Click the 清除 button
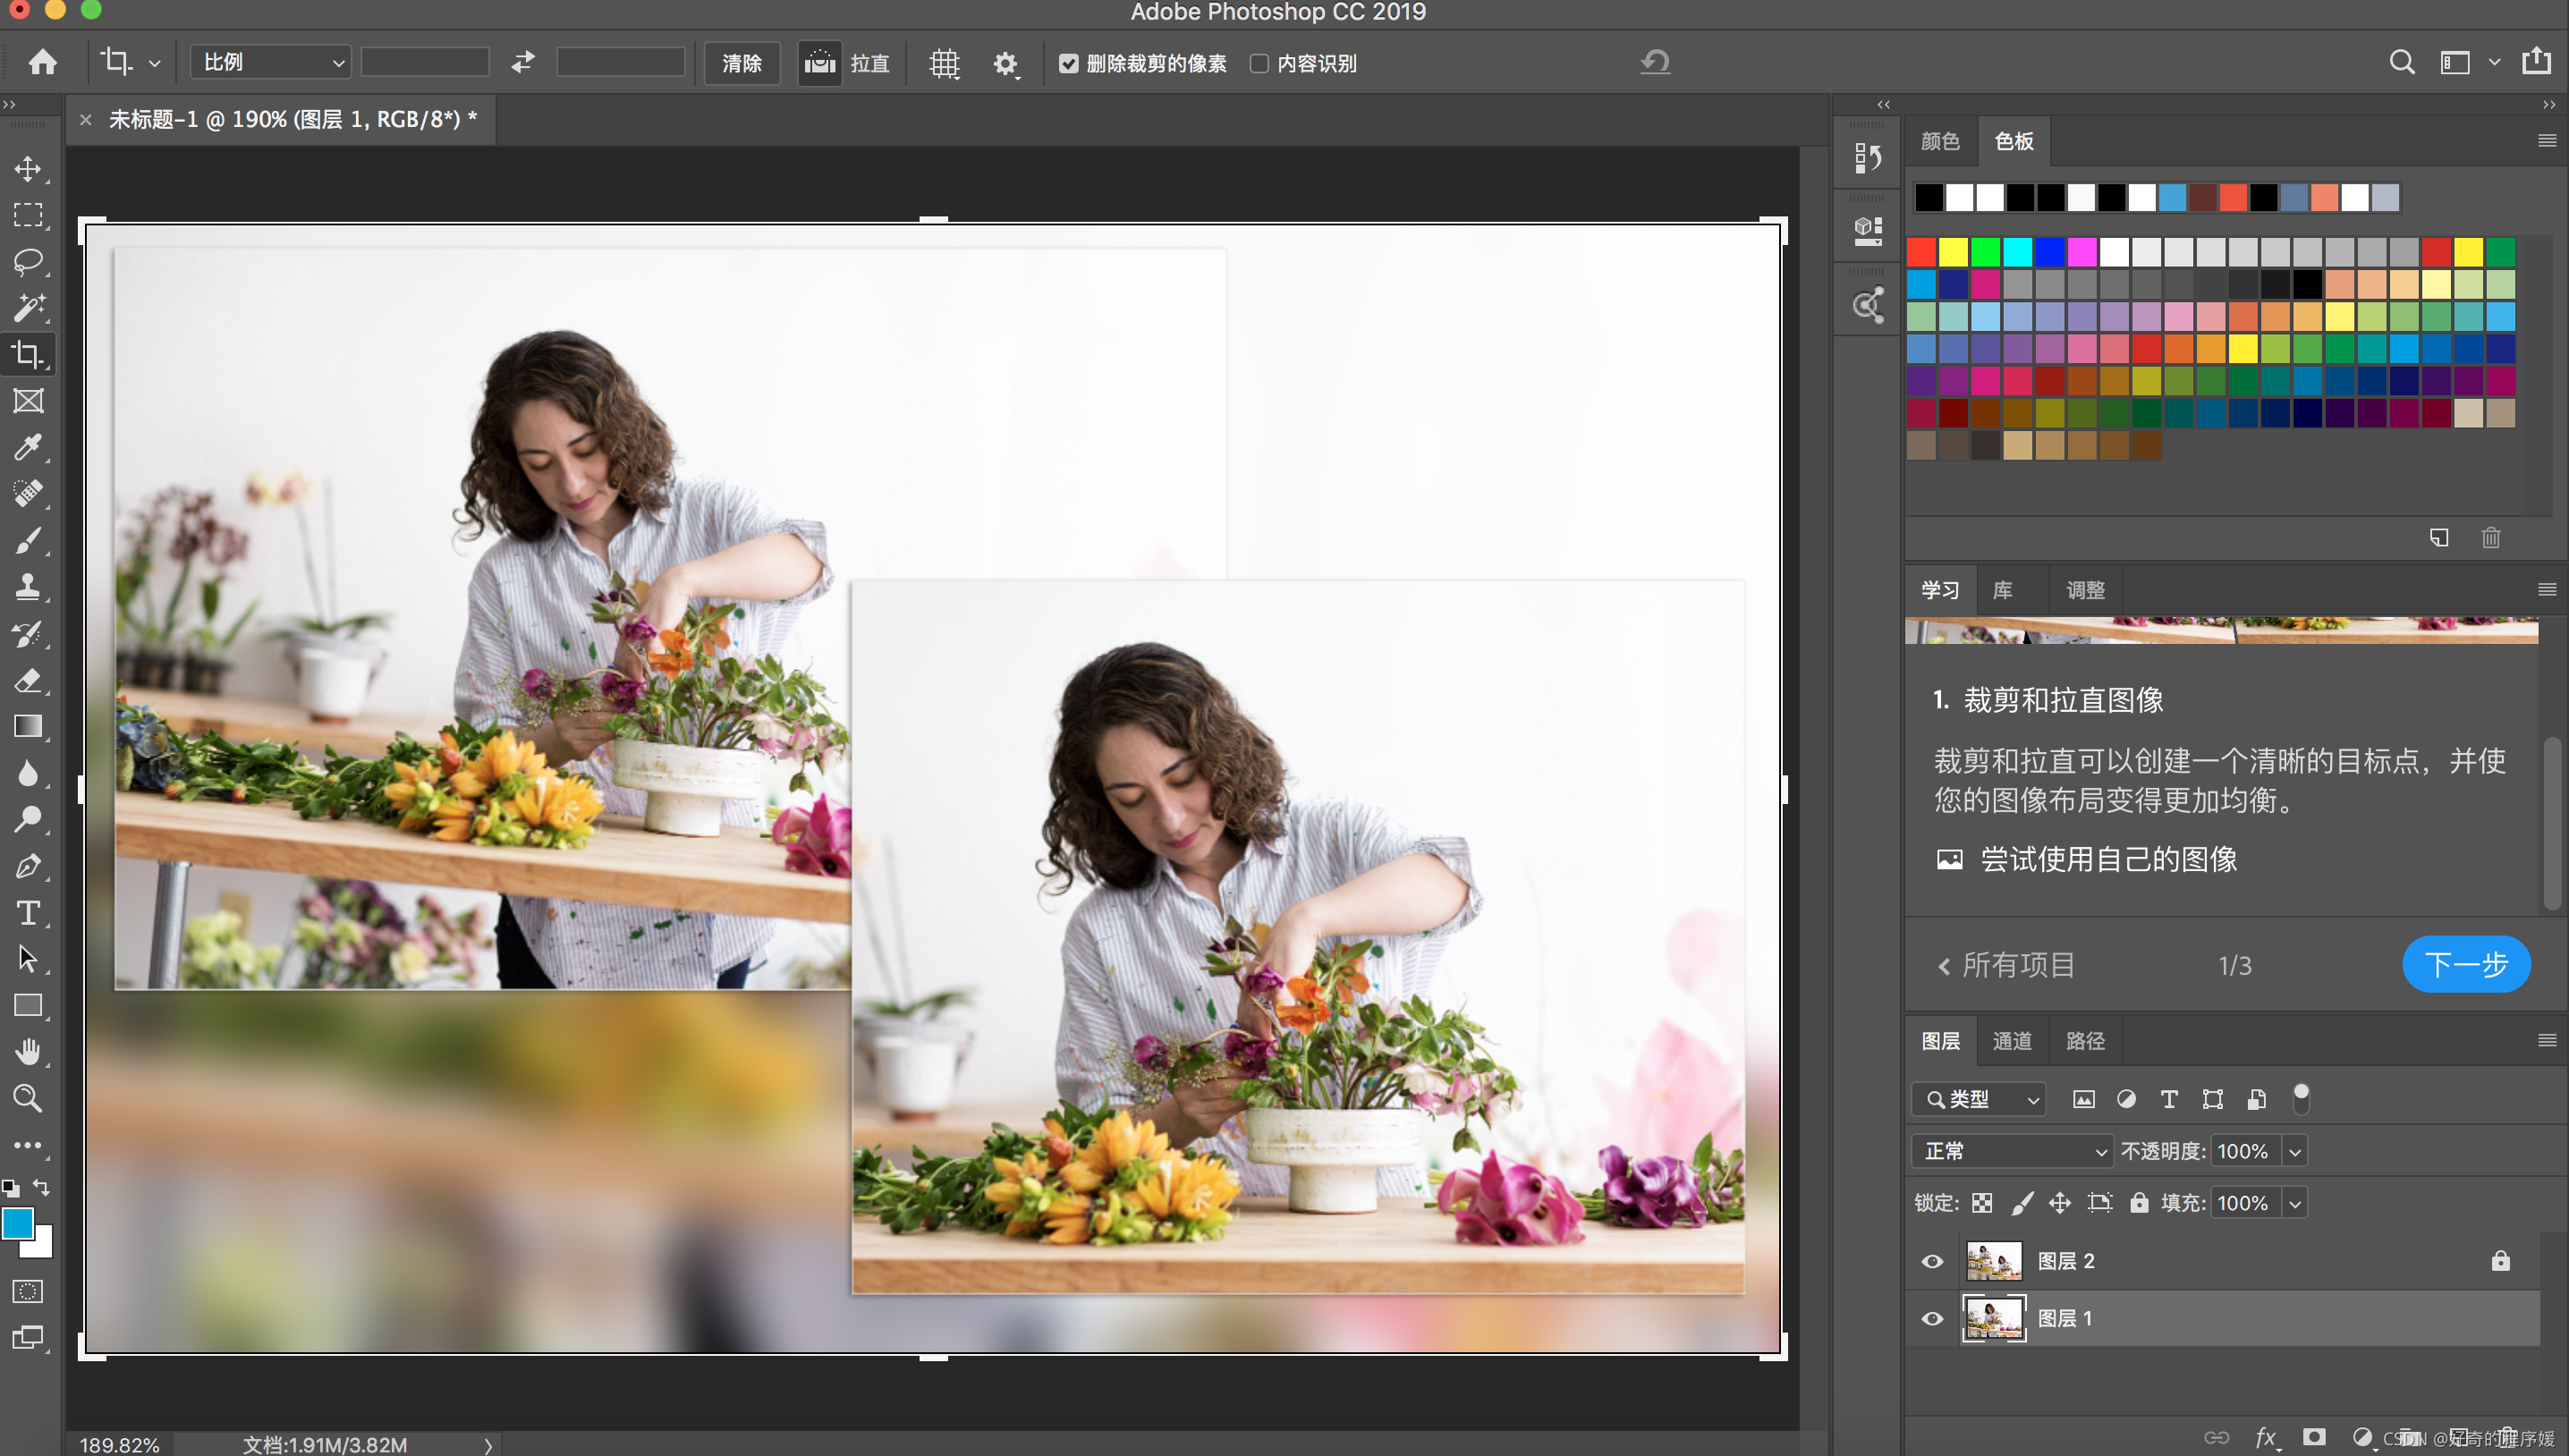This screenshot has width=2569, height=1456. pyautogui.click(x=741, y=63)
